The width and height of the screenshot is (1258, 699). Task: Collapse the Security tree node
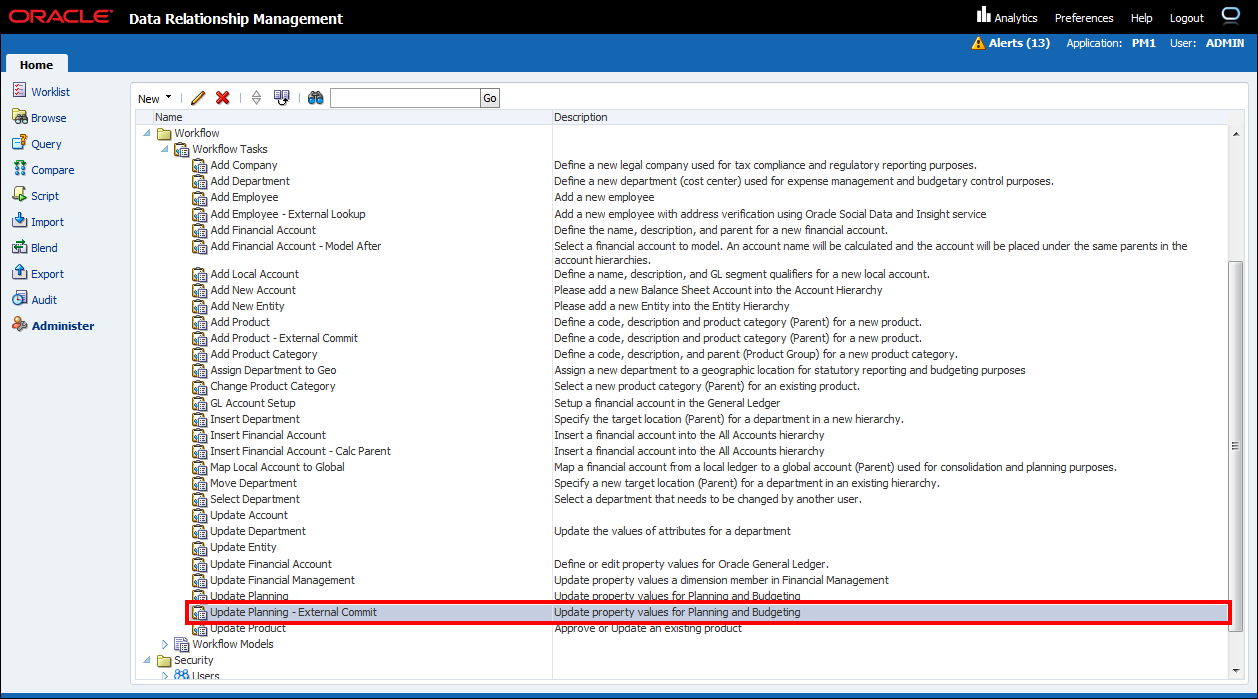coord(148,660)
